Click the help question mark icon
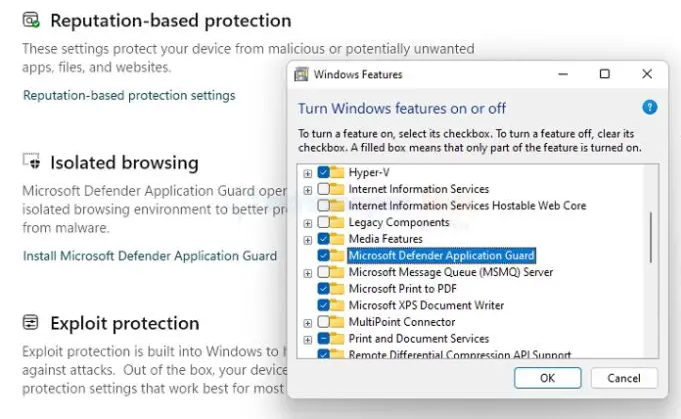 [x=650, y=107]
